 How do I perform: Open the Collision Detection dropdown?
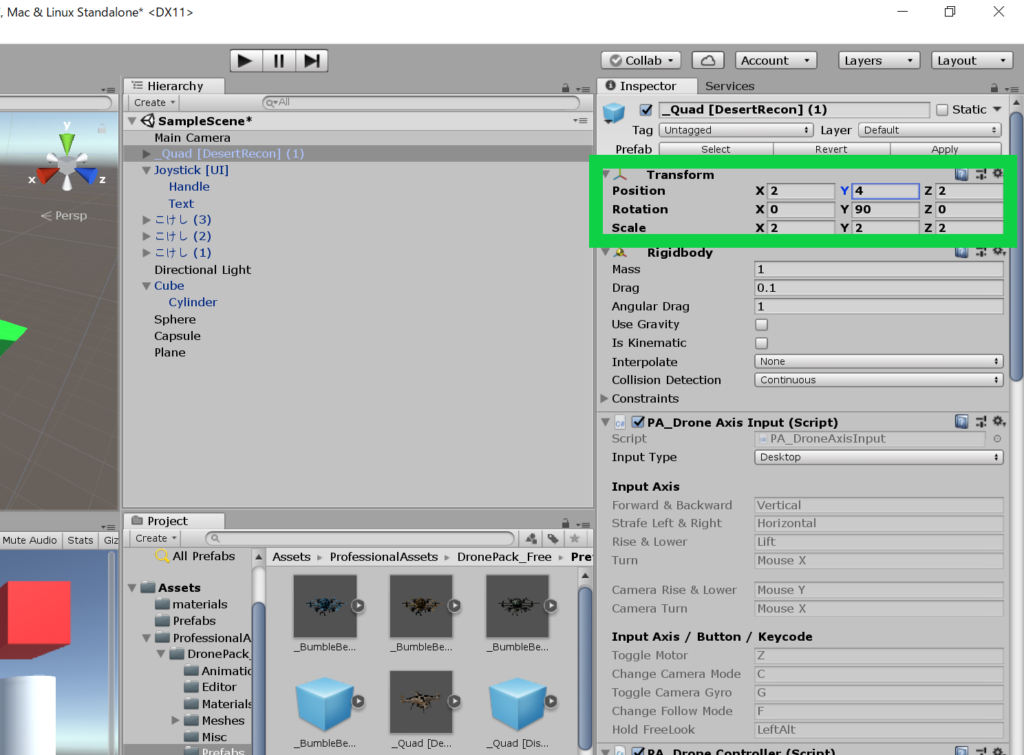pos(878,380)
